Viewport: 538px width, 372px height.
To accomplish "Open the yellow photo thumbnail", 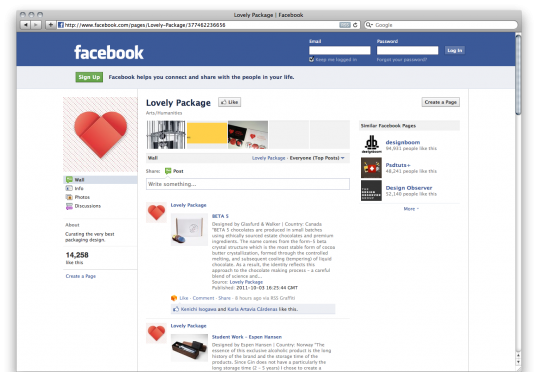I will point(207,133).
